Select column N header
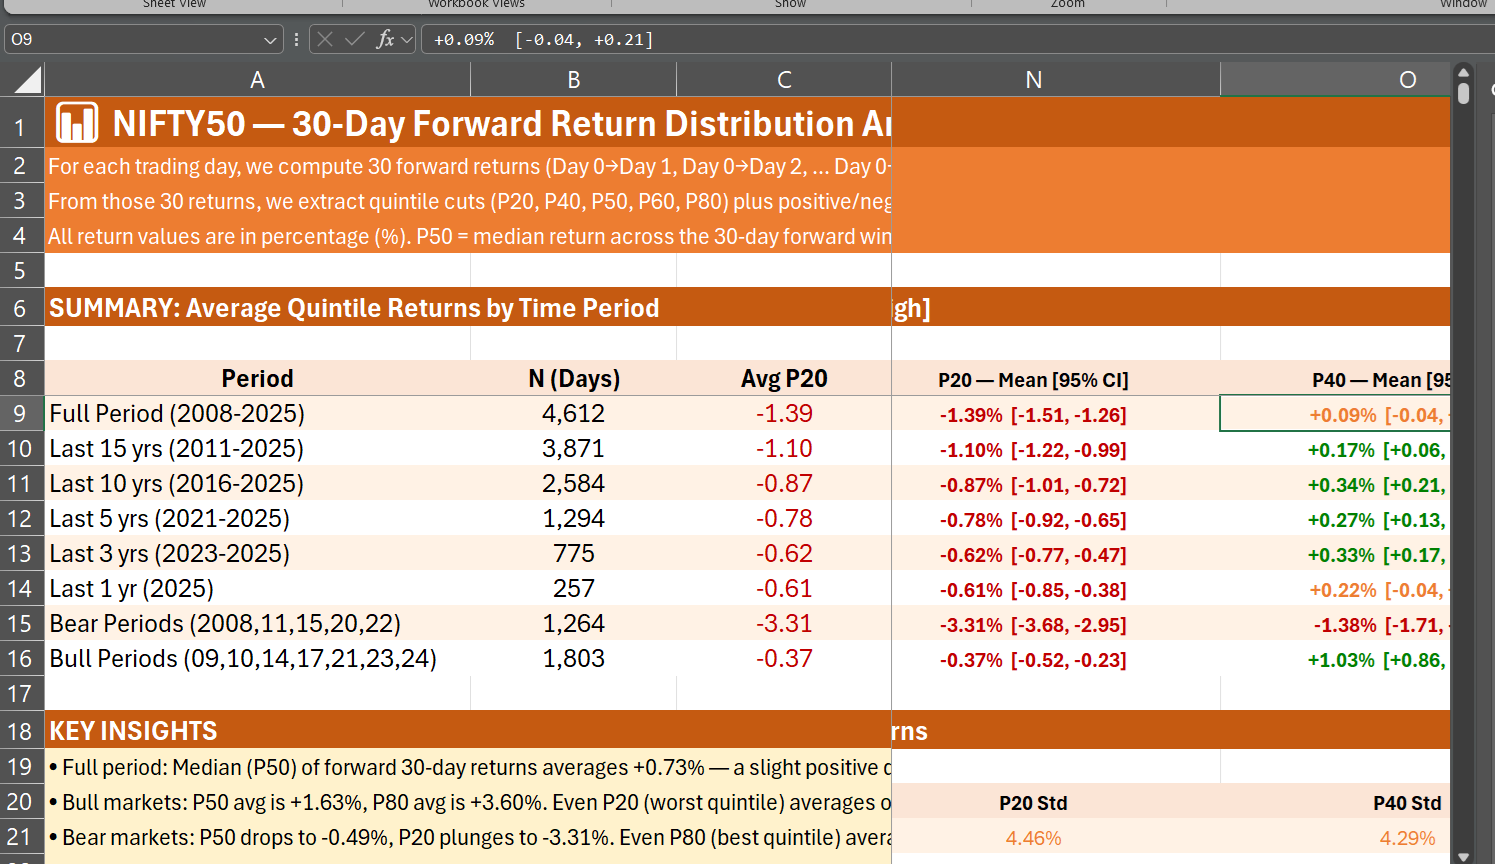The width and height of the screenshot is (1495, 864). tap(1034, 80)
